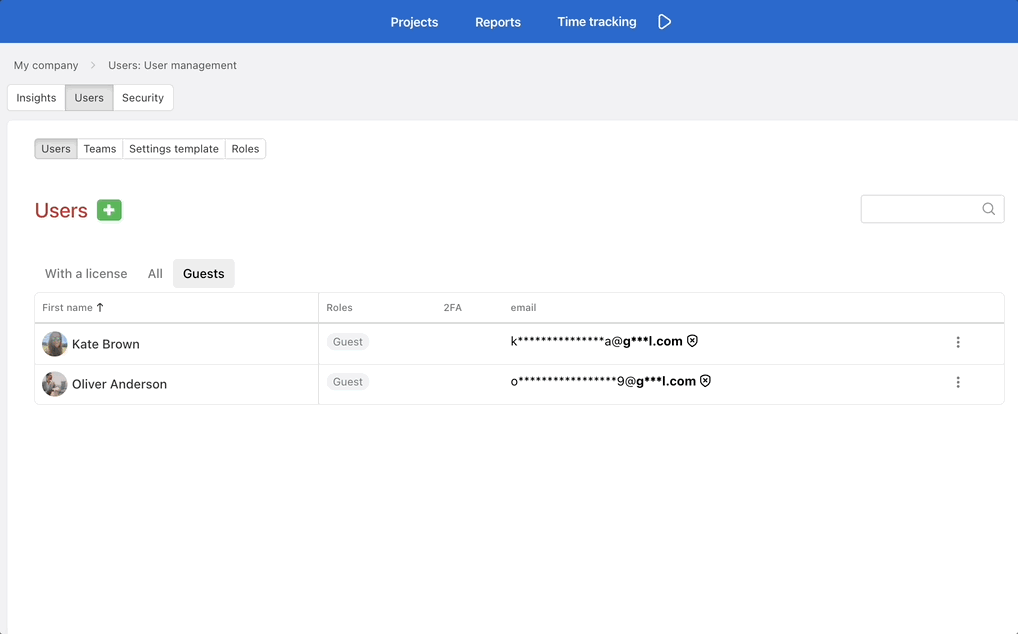Open the Settings template sub-tab

click(174, 149)
